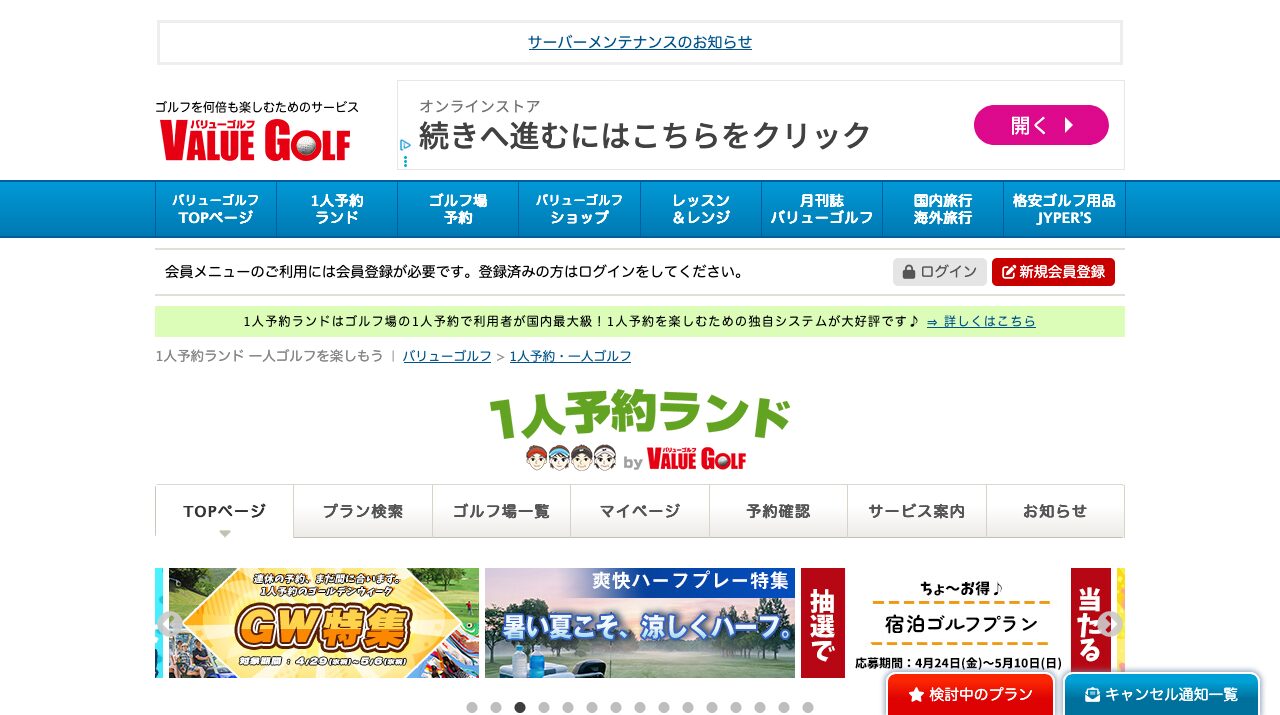Open バリューゴルフショップ in the blue nav
The image size is (1280, 715).
pos(579,209)
